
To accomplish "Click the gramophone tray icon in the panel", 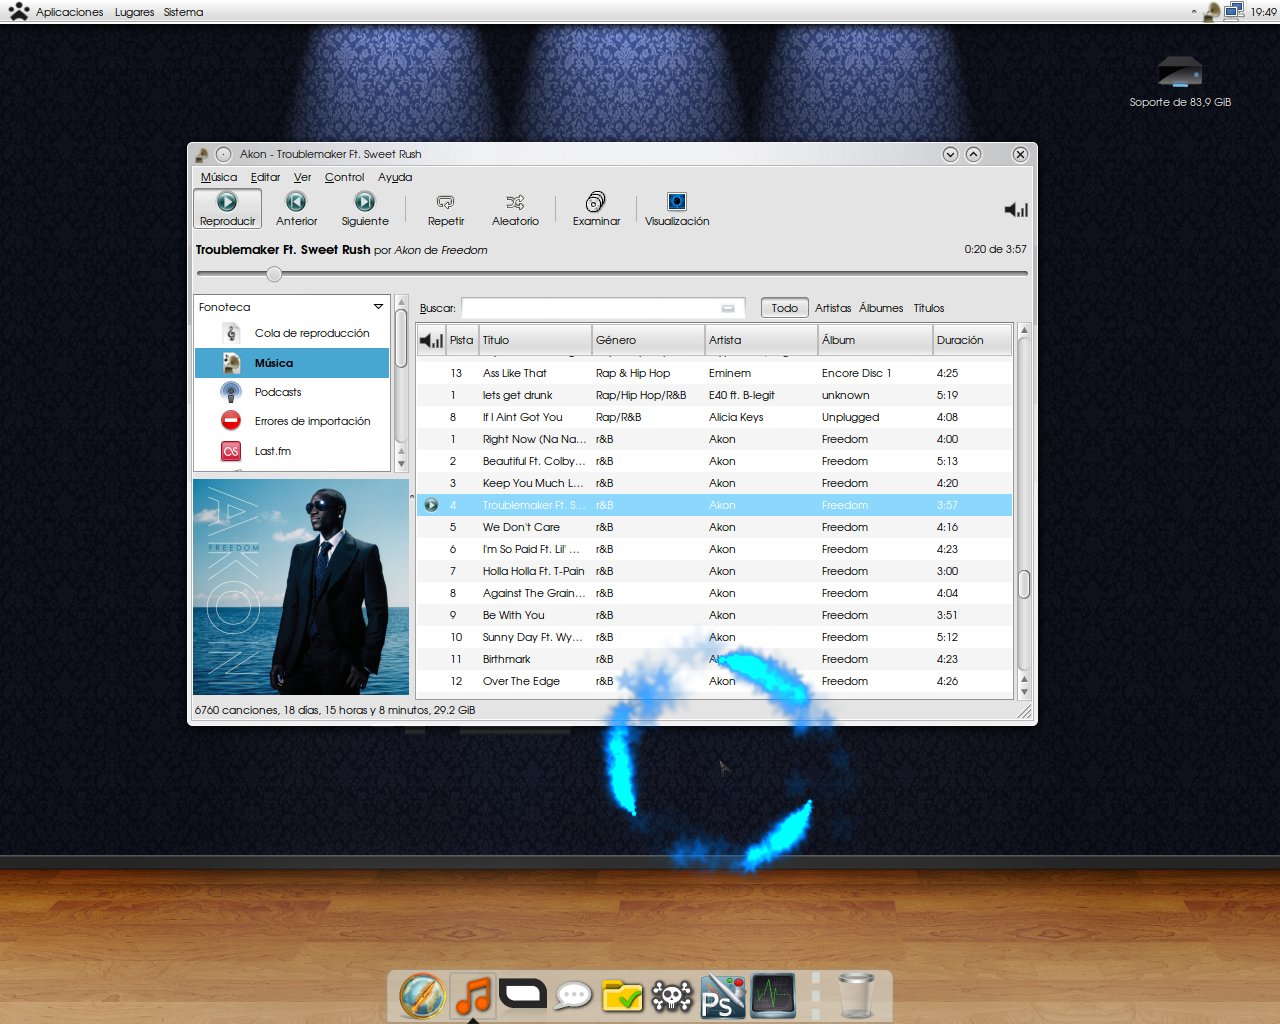I will coord(1211,12).
